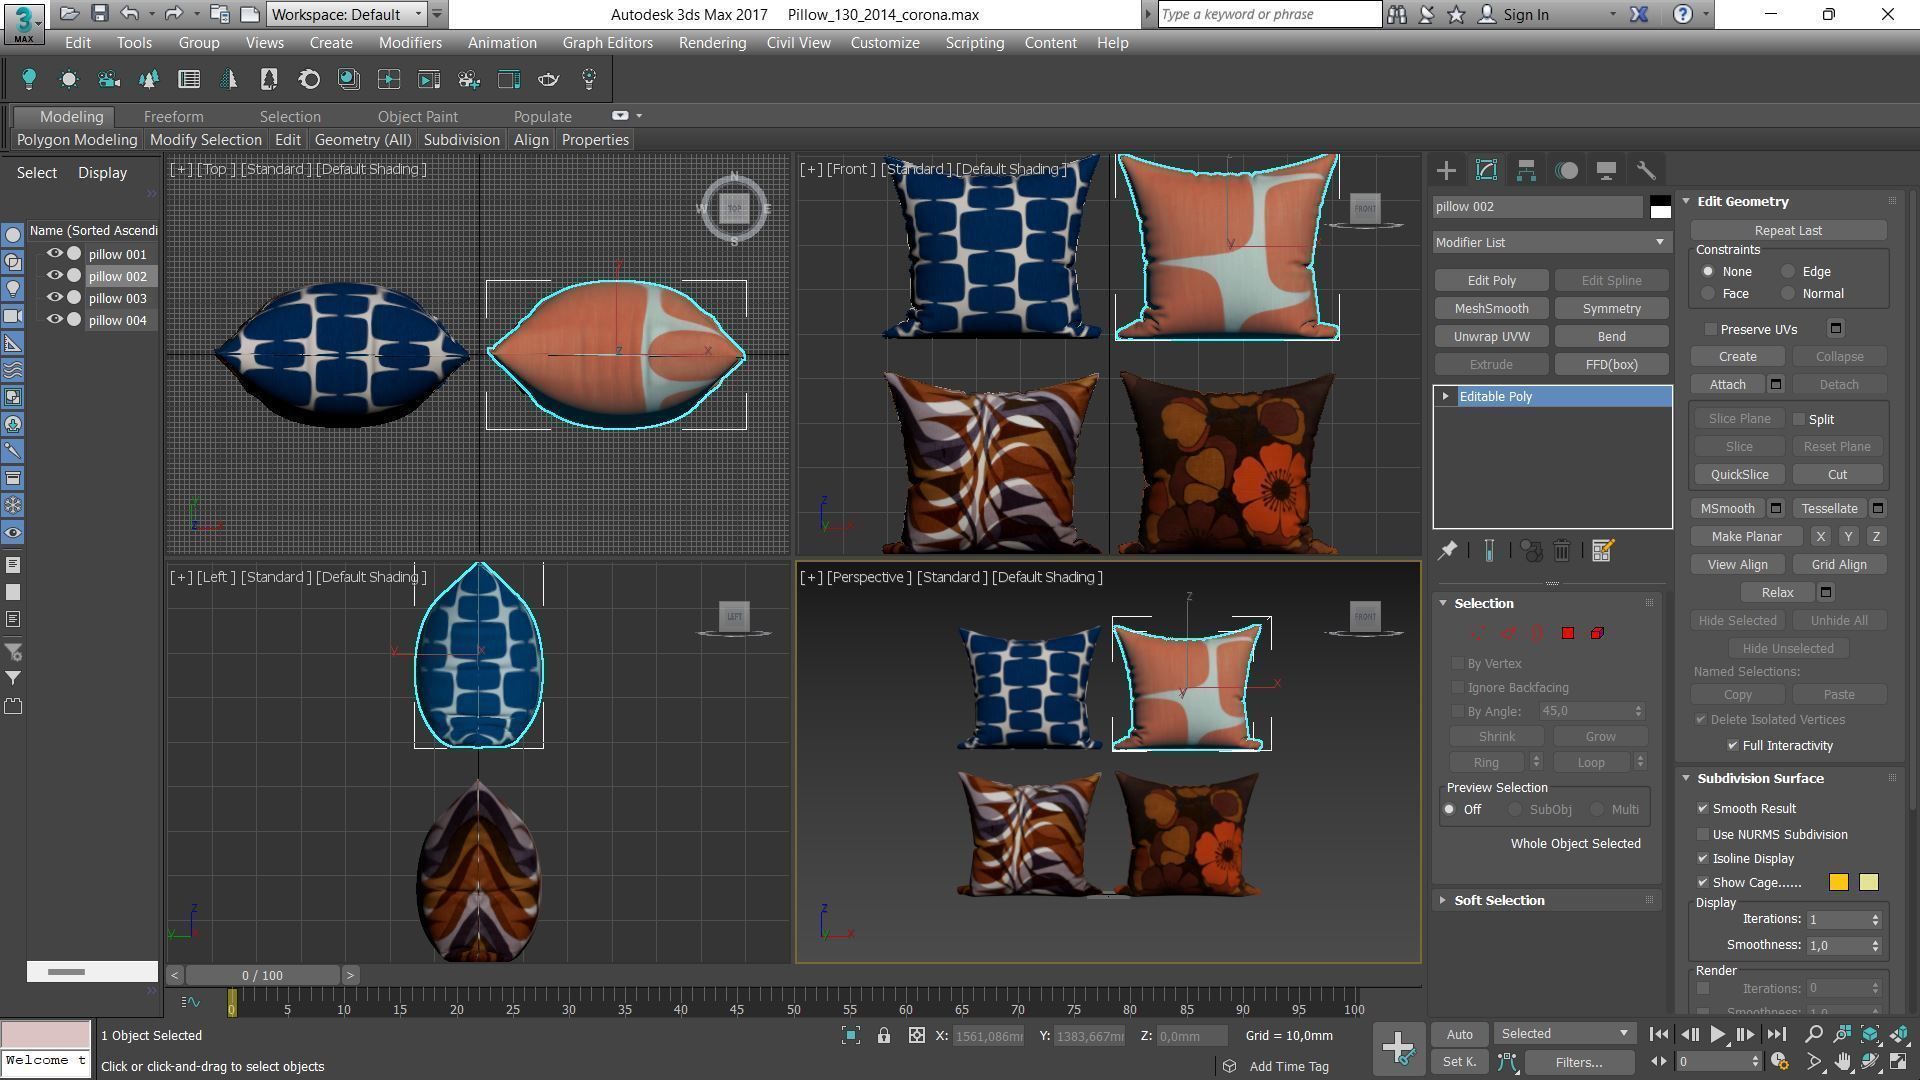Open Configure Modifier Sets icon

tap(1602, 551)
